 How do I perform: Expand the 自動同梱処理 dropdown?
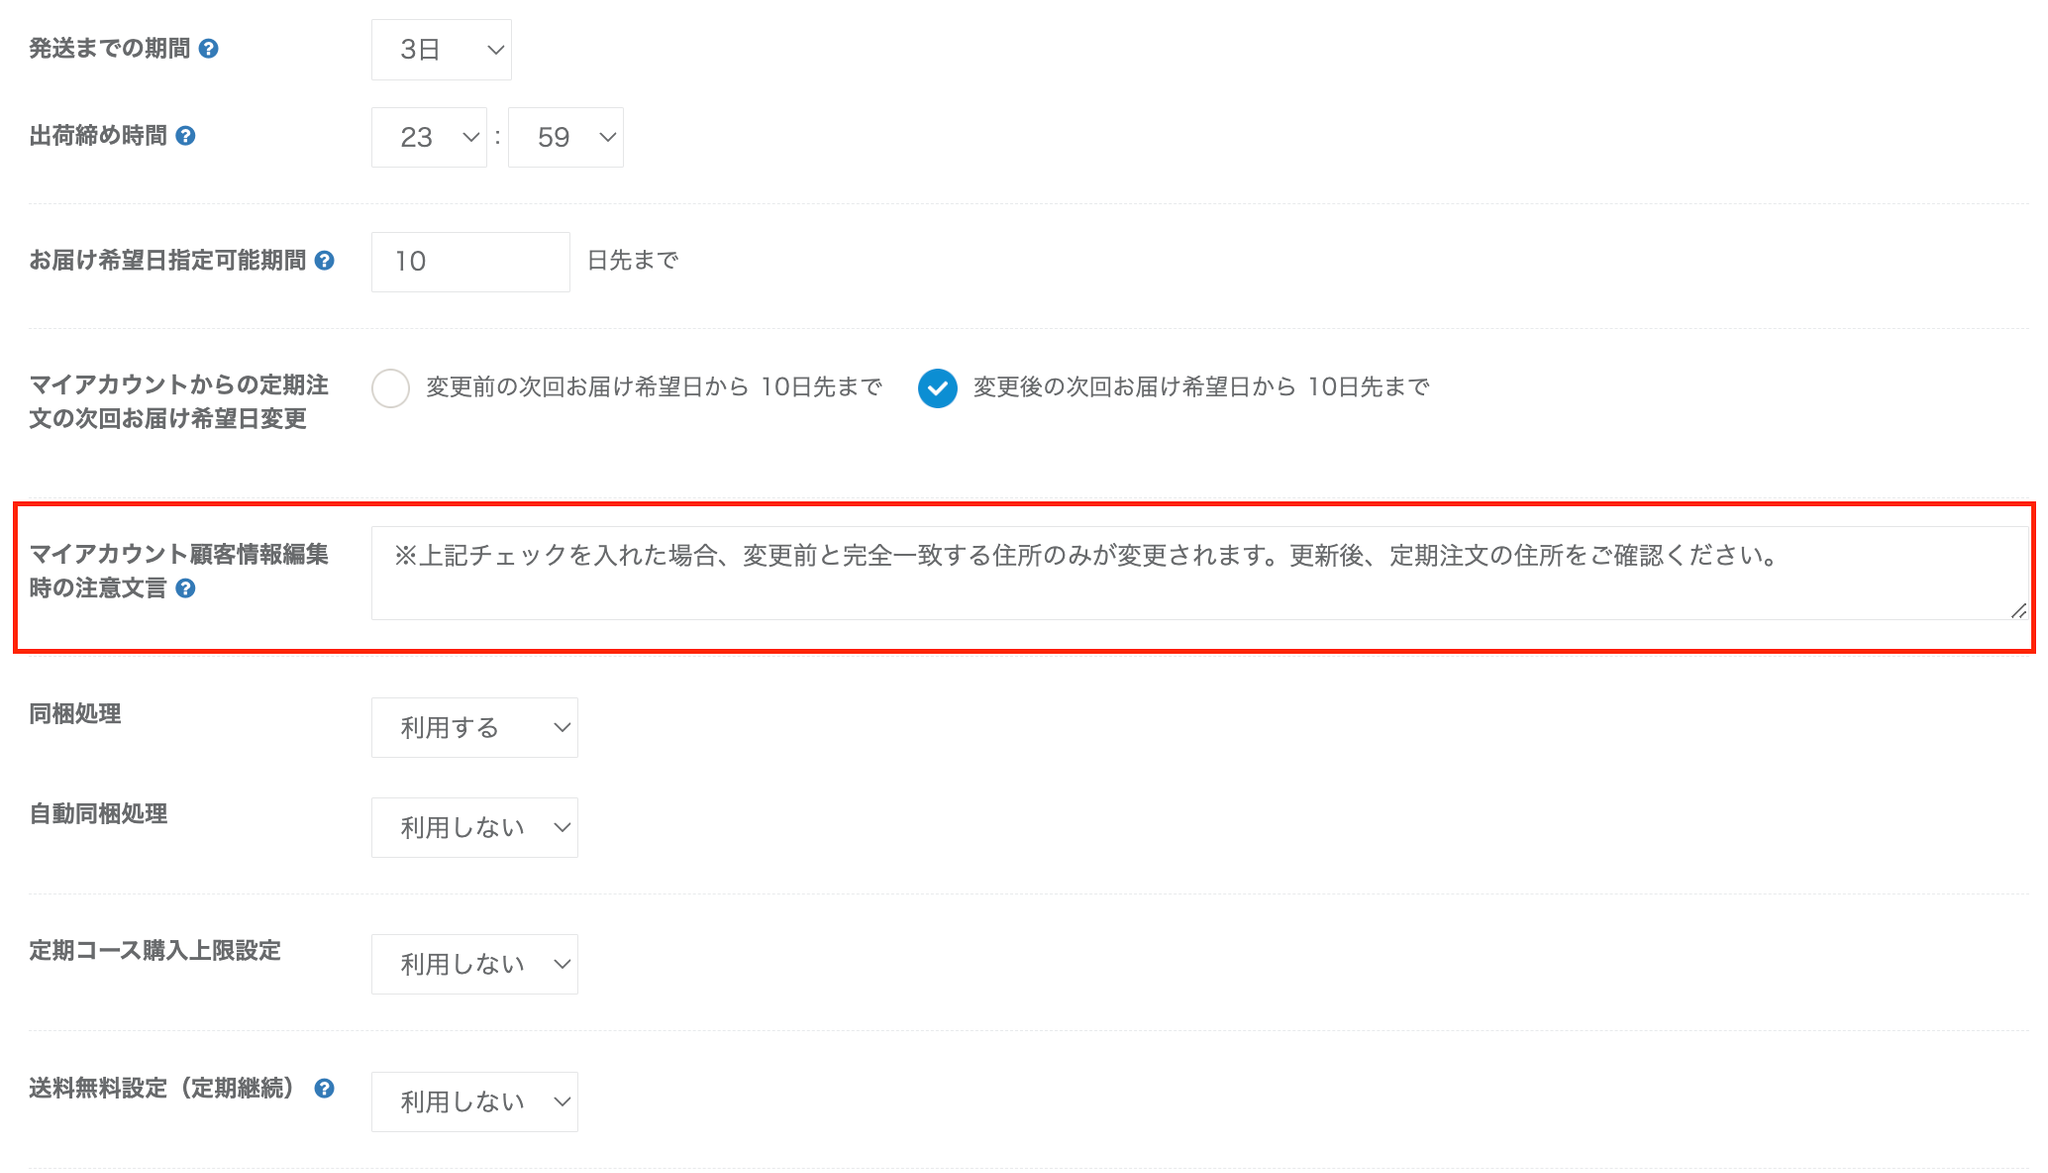[474, 828]
